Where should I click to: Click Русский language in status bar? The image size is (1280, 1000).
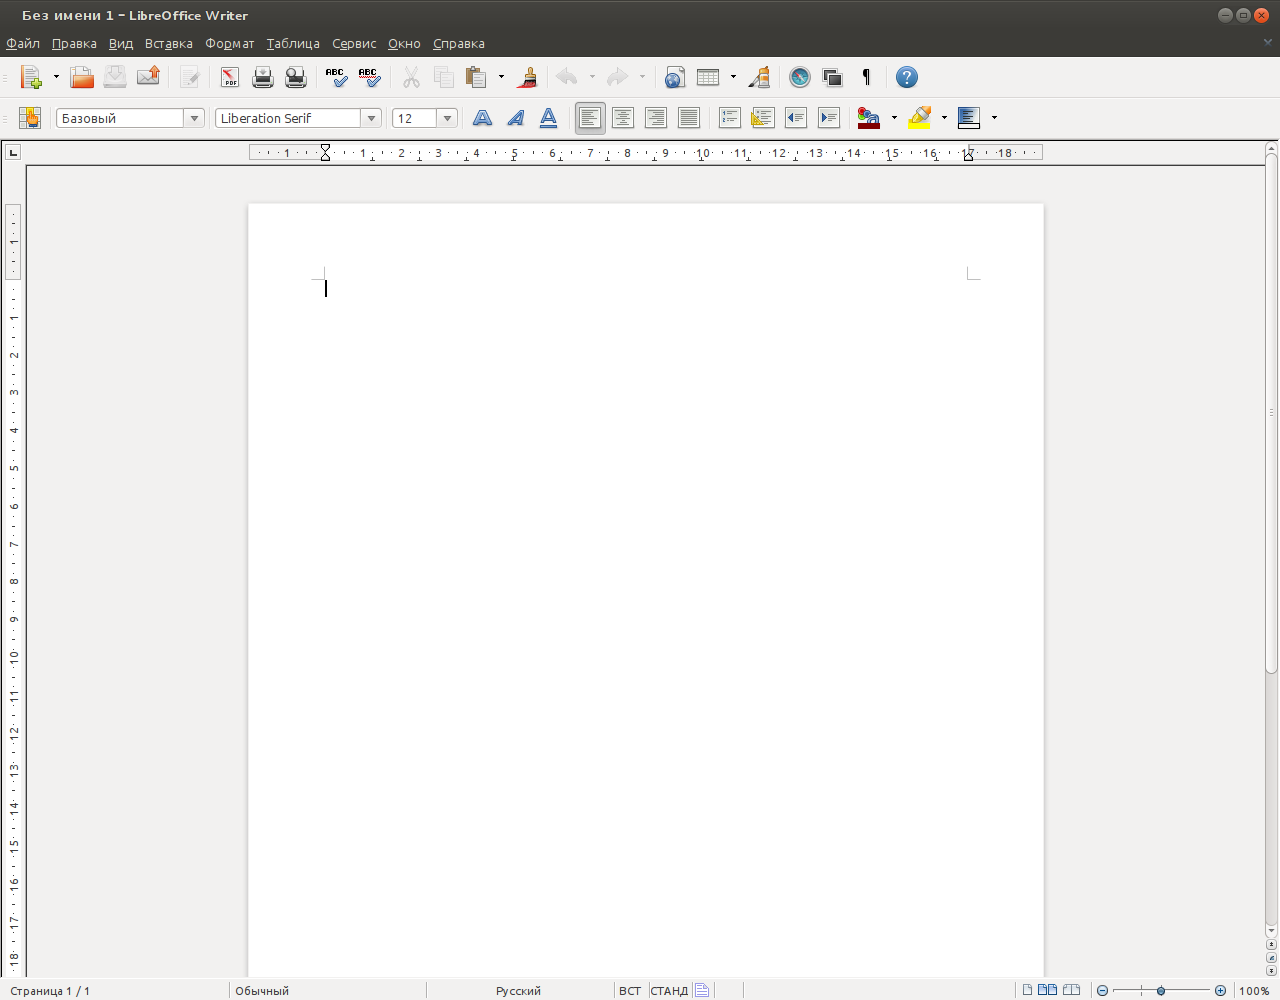518,991
